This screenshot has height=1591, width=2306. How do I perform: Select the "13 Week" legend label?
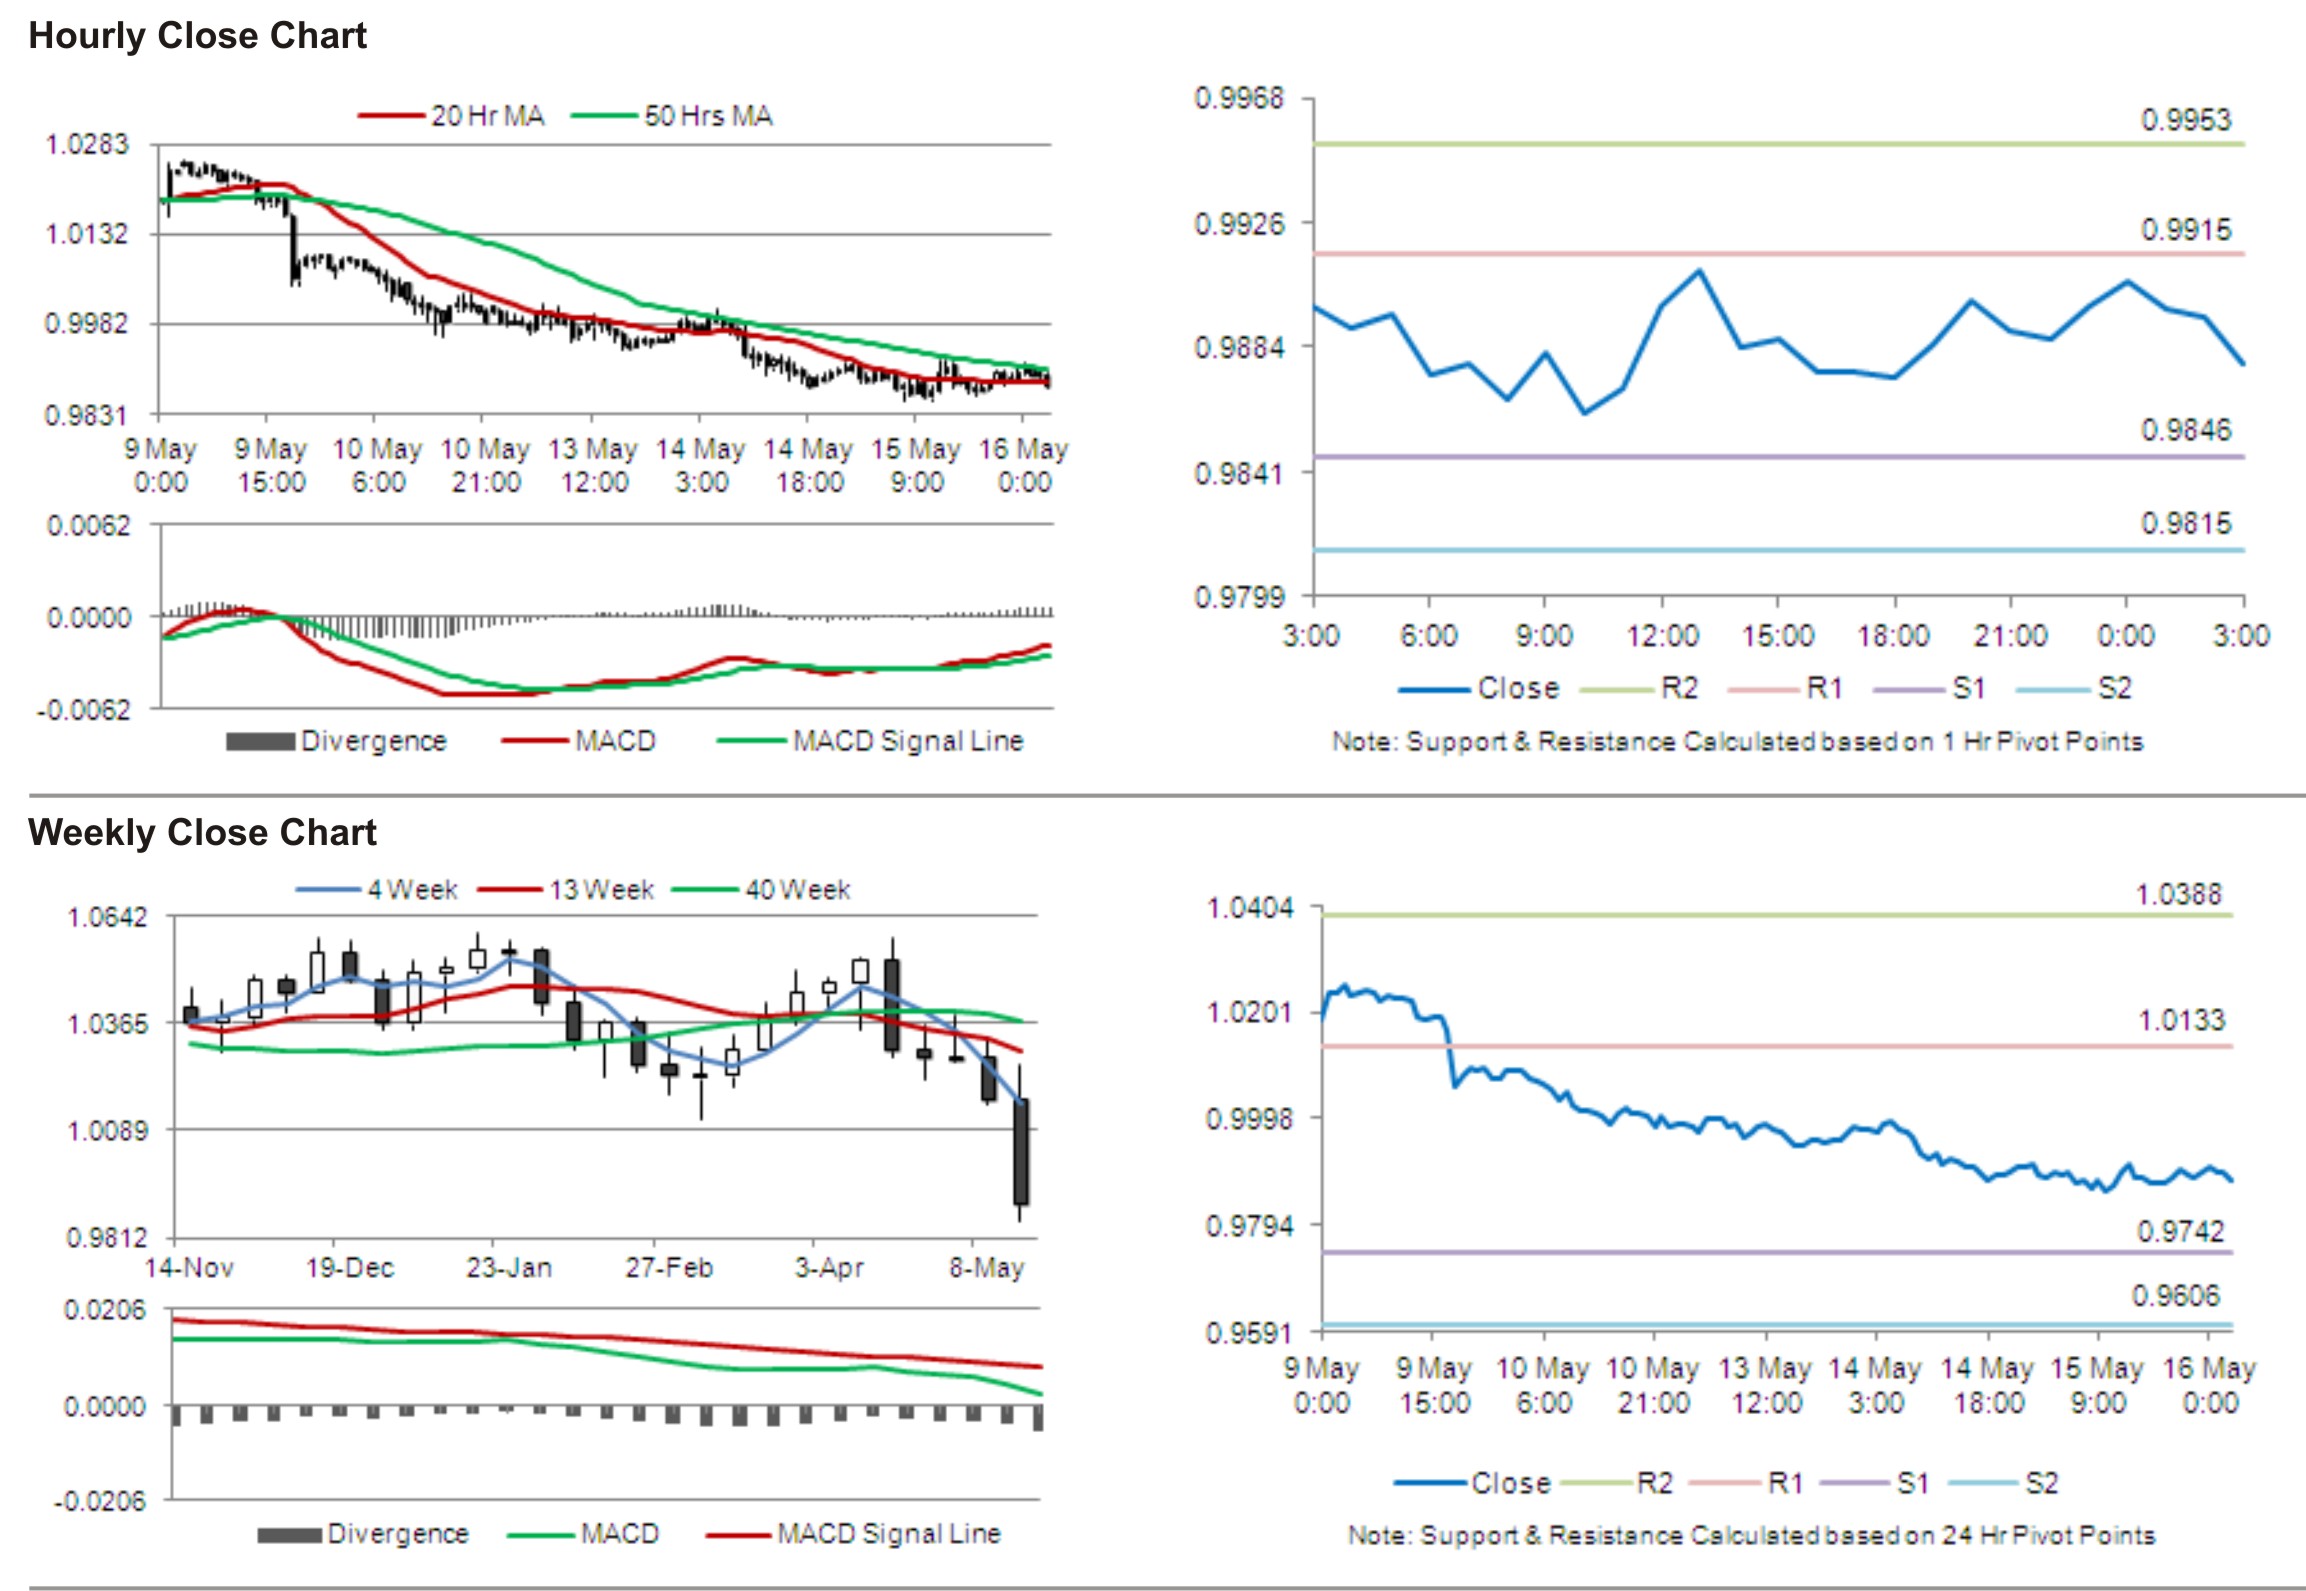click(x=601, y=890)
